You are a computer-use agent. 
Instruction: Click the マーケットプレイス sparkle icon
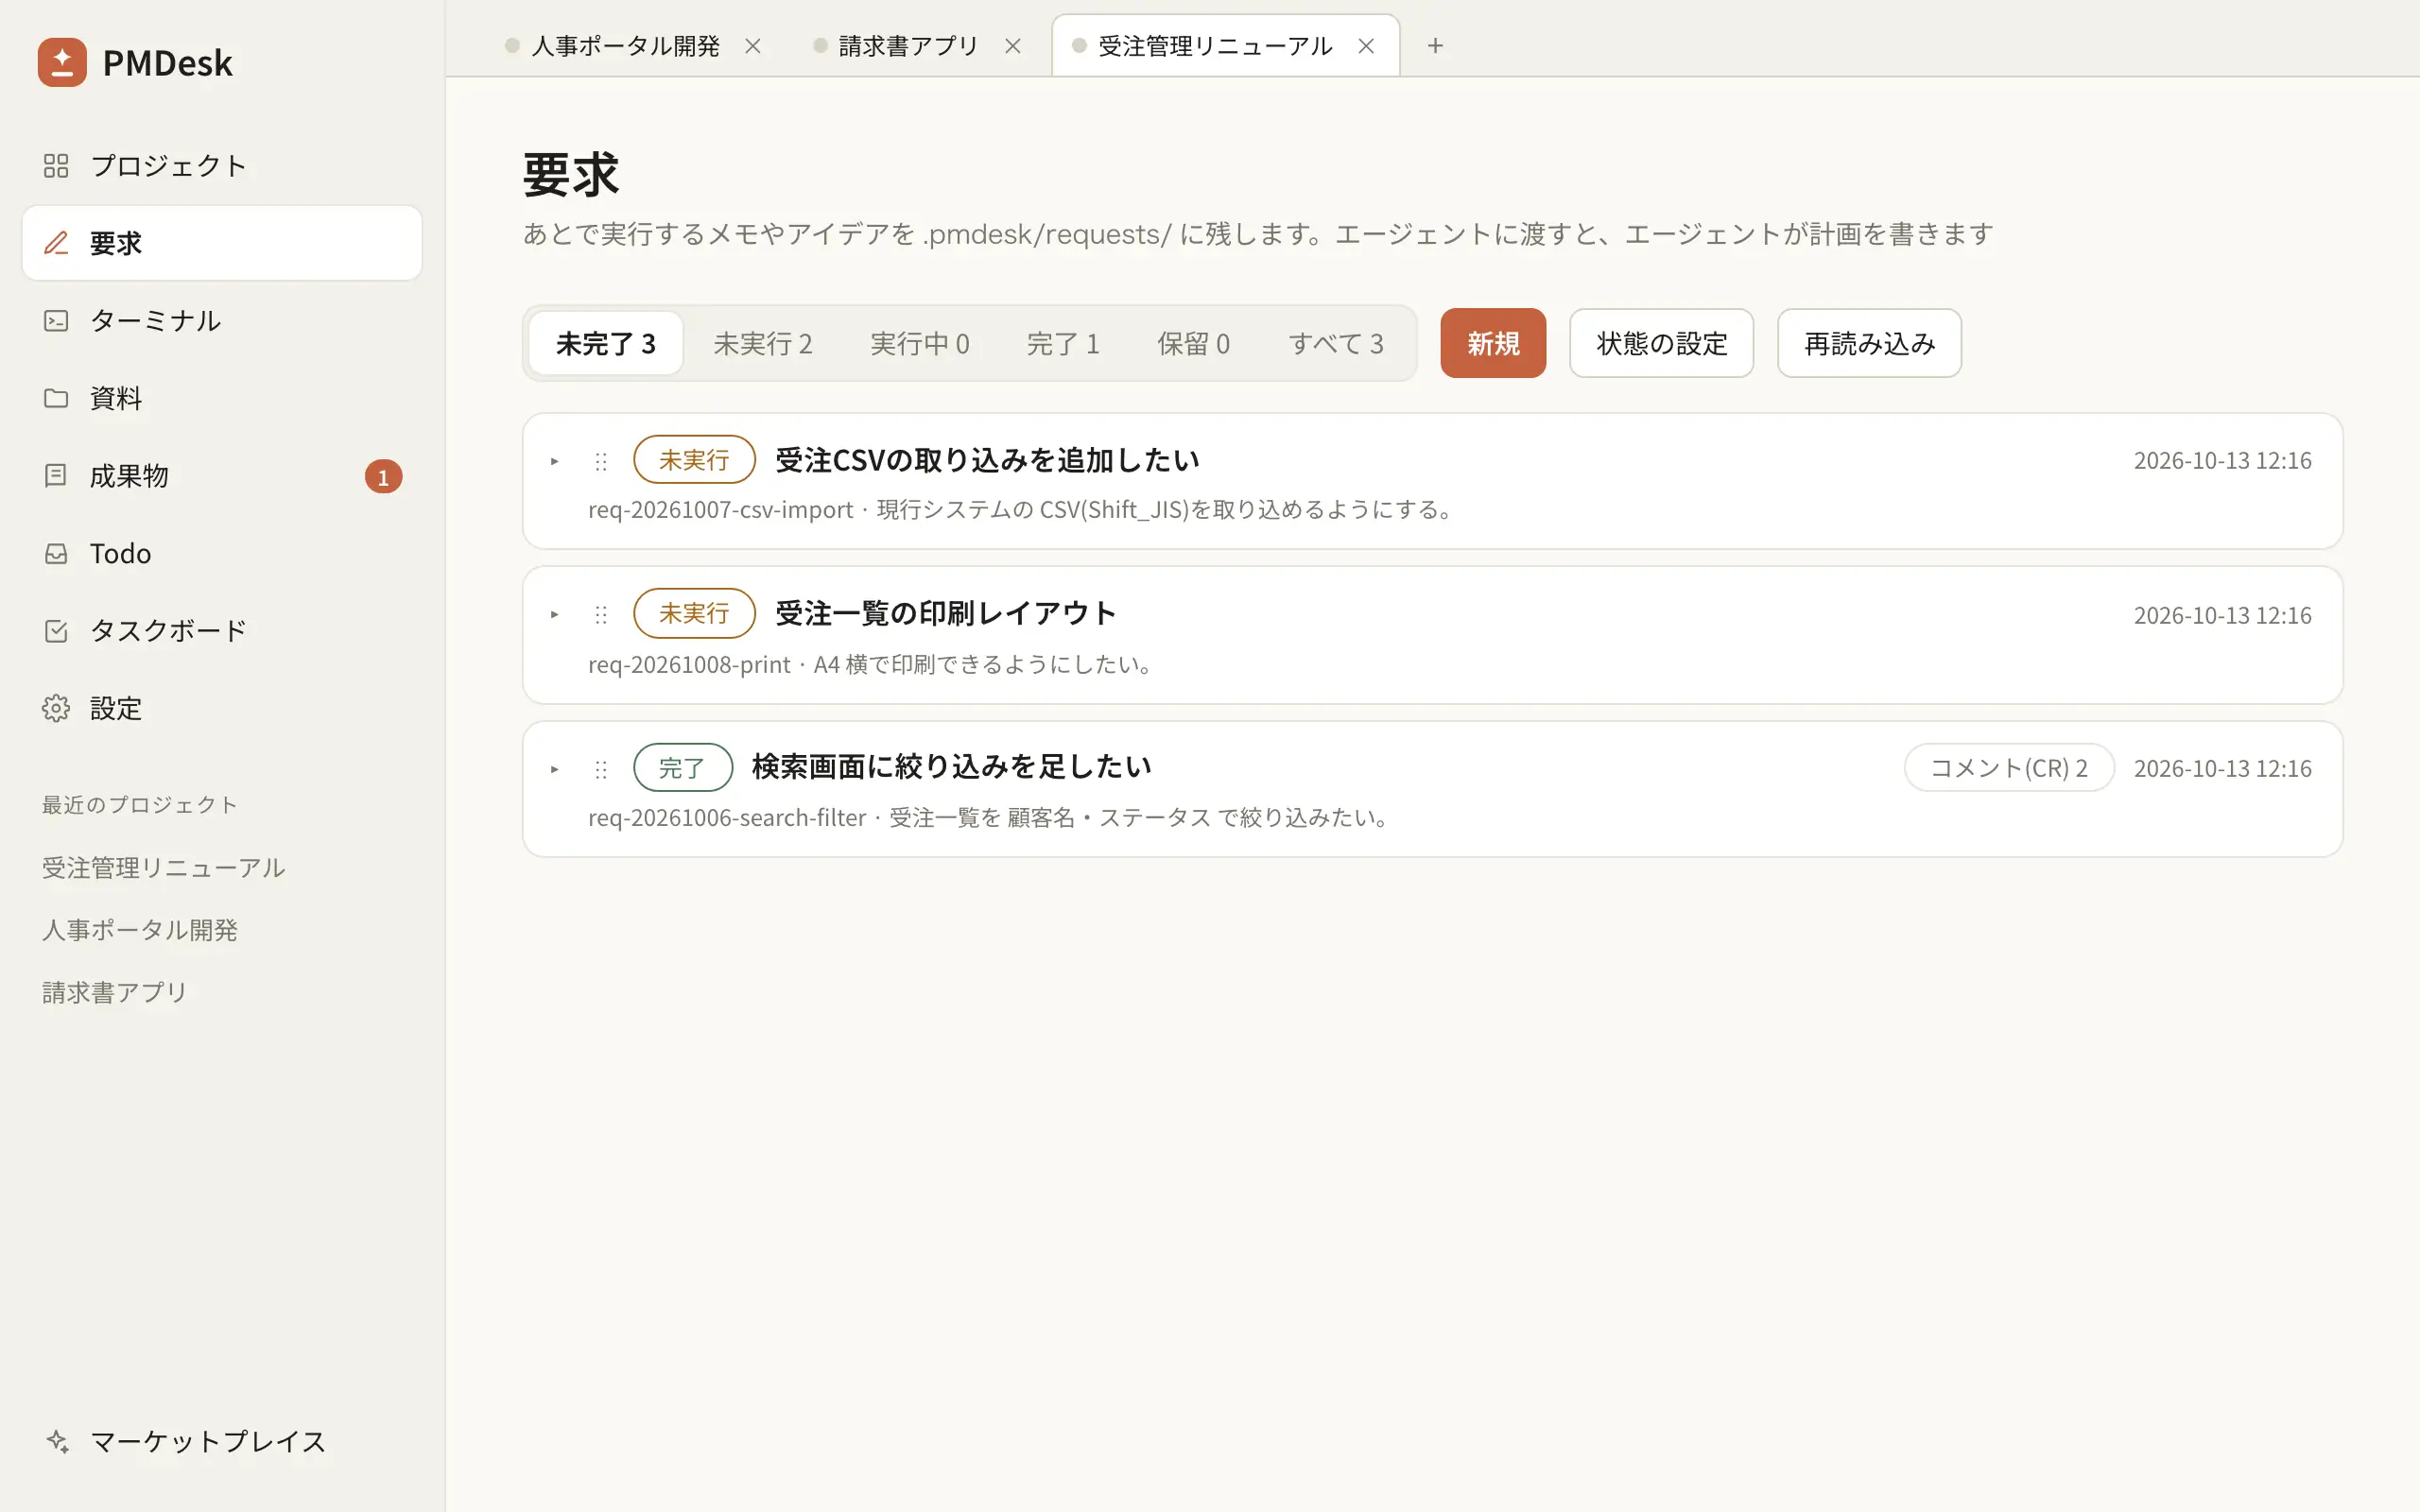point(56,1441)
